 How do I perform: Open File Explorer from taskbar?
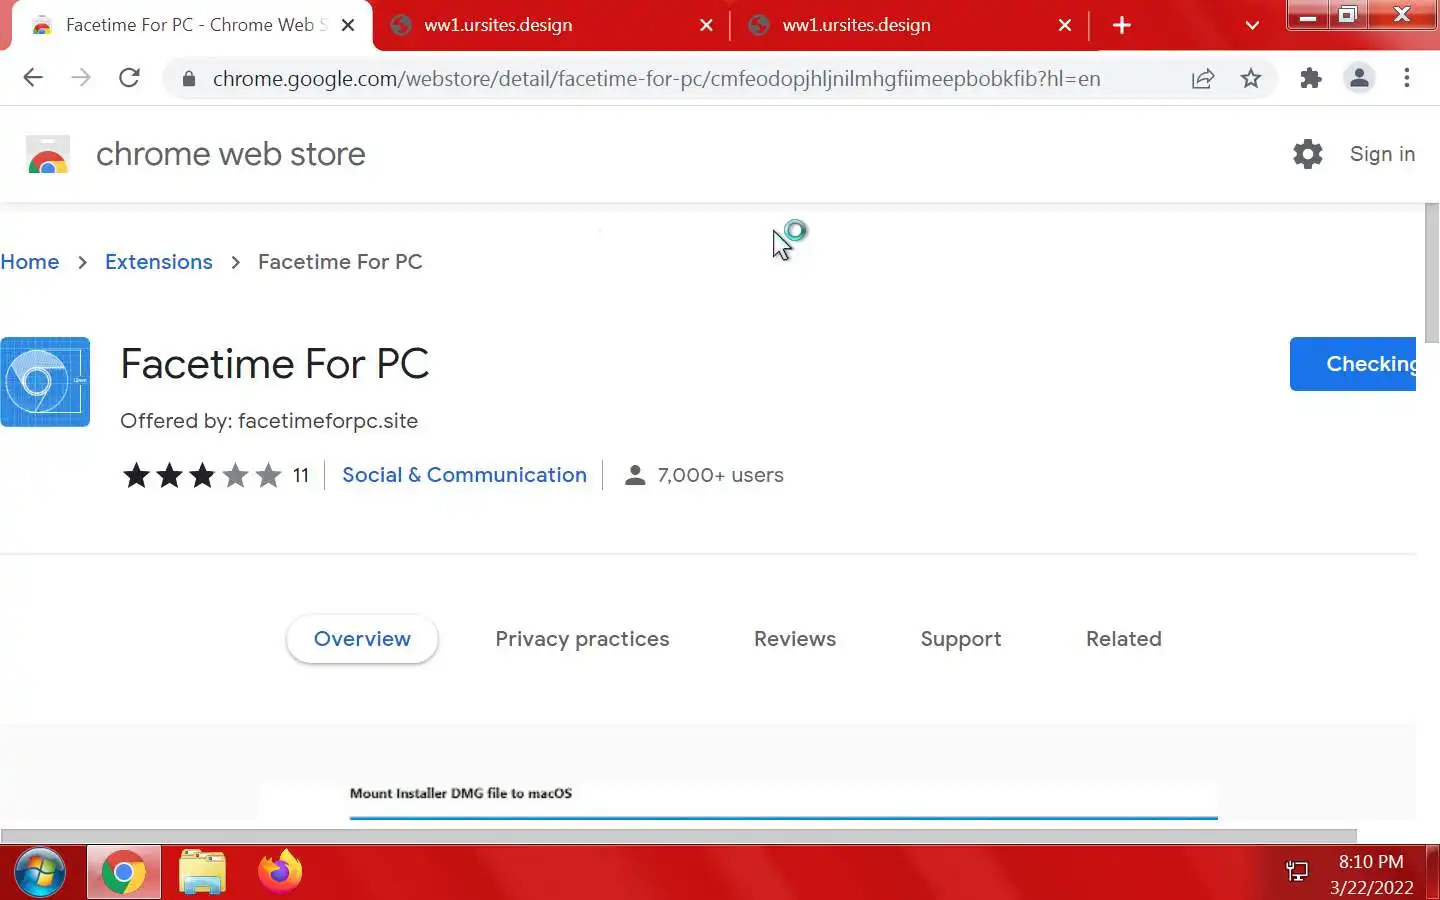pos(202,872)
